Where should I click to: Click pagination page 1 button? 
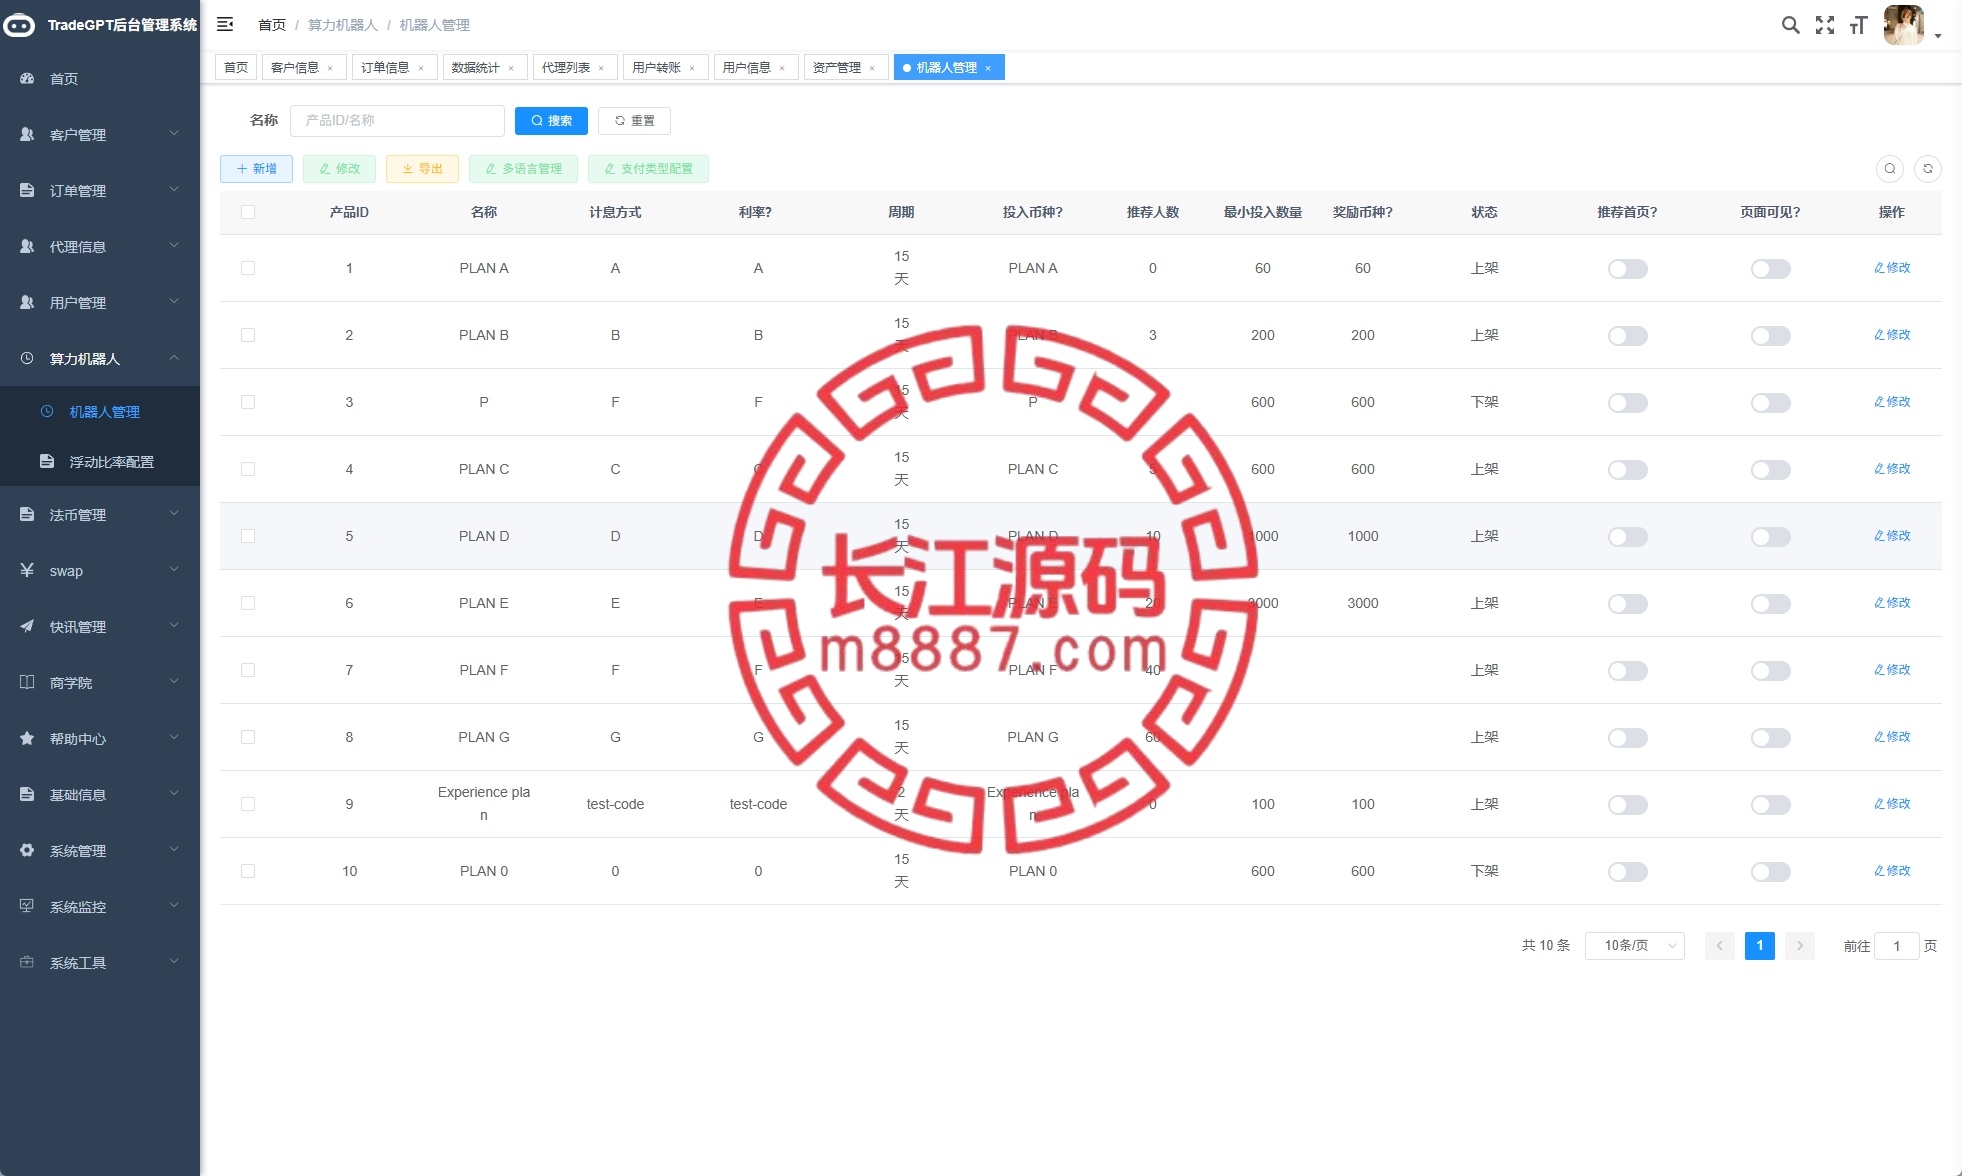(x=1759, y=946)
